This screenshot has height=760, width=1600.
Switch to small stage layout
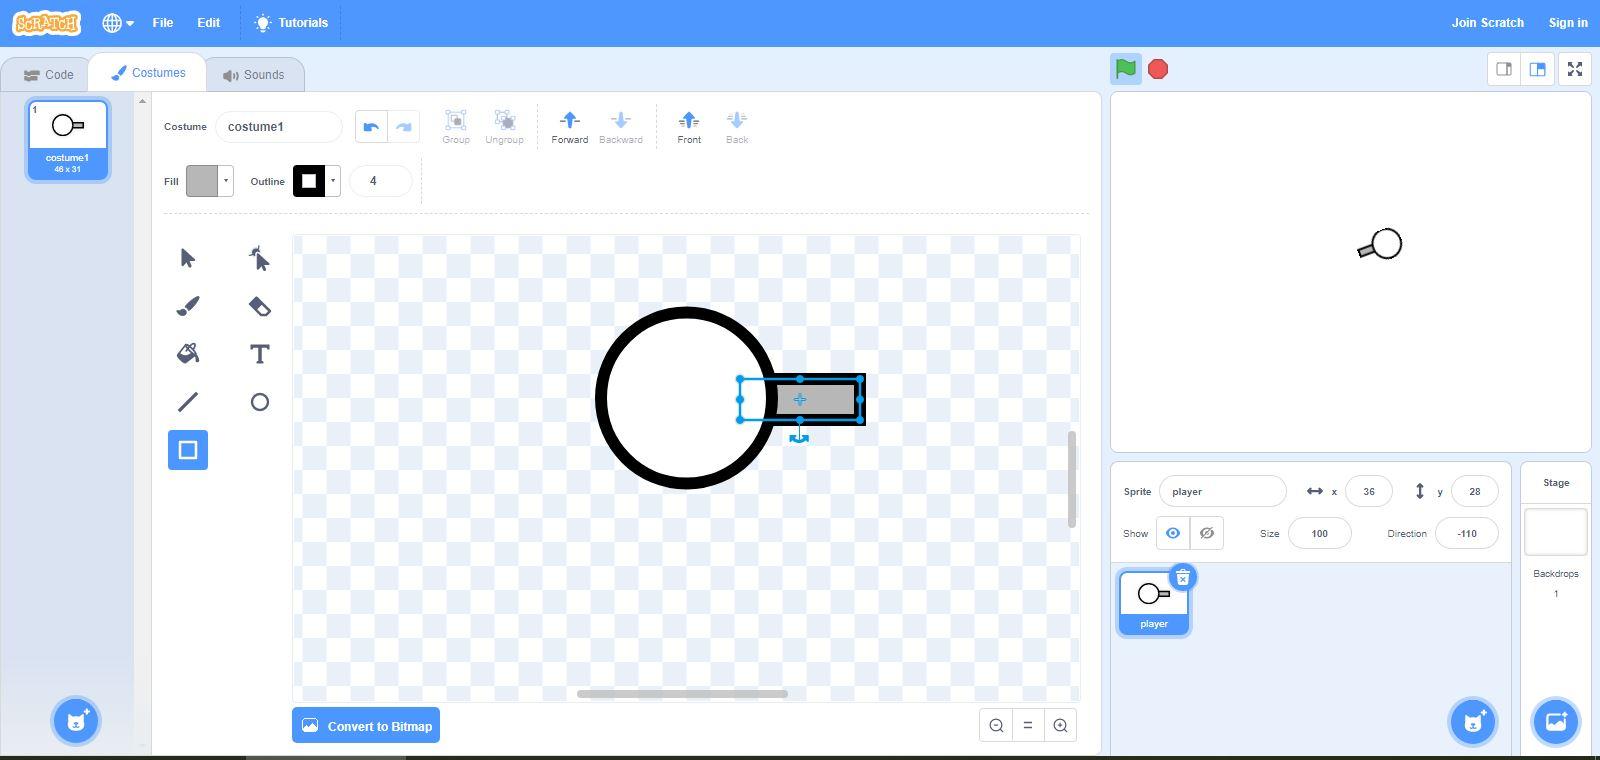(x=1504, y=69)
